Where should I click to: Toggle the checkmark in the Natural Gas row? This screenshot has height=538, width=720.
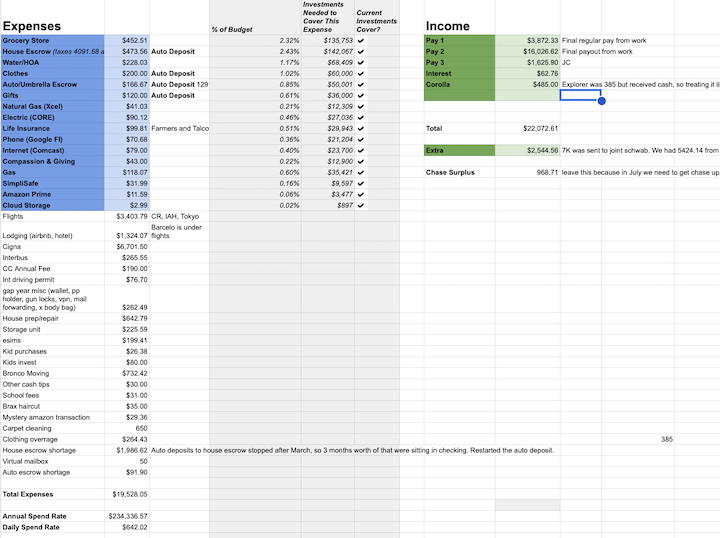[360, 107]
